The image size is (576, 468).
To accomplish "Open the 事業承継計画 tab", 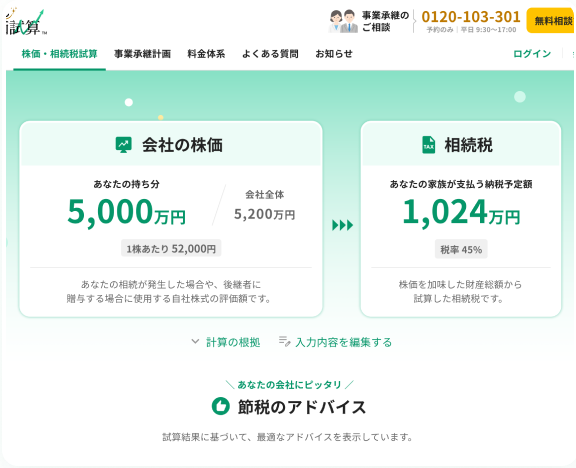I will coord(142,54).
